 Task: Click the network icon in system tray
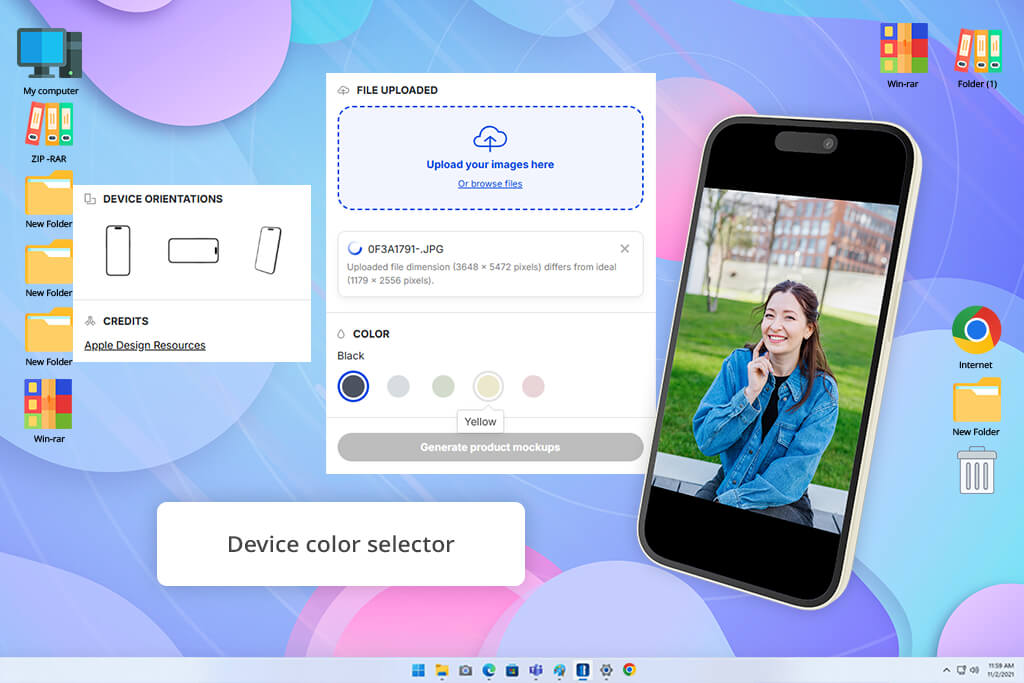coord(961,670)
